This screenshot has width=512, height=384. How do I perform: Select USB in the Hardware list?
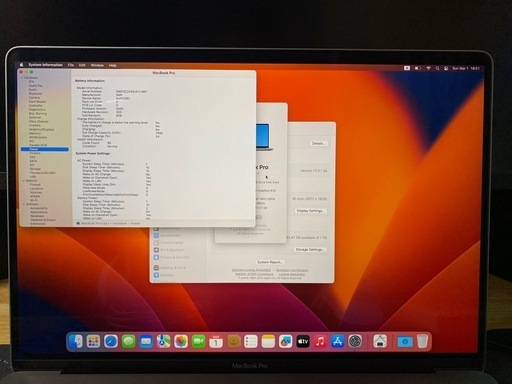(x=33, y=177)
